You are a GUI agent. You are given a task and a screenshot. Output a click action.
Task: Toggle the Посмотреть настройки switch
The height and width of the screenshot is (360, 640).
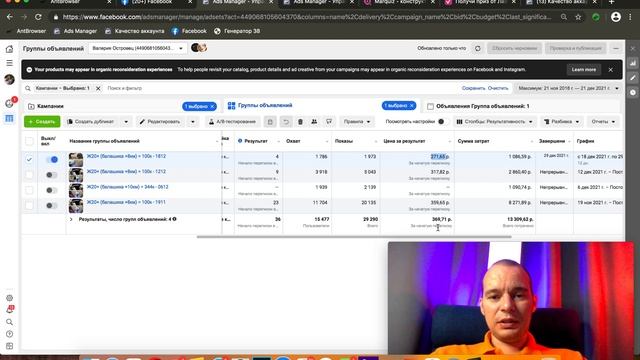[442, 122]
